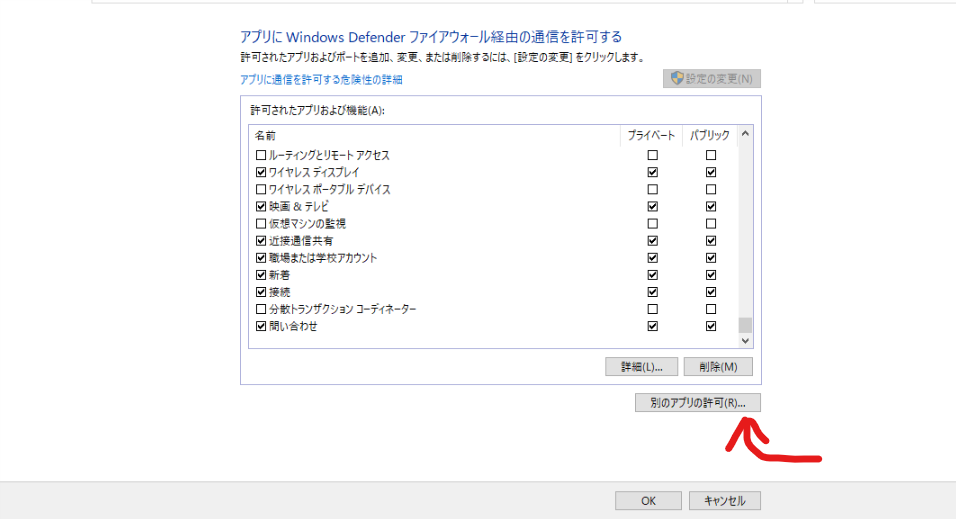
Task: Enable プライベート for ワイヤレス ポータブル デバイス
Action: [x=653, y=189]
